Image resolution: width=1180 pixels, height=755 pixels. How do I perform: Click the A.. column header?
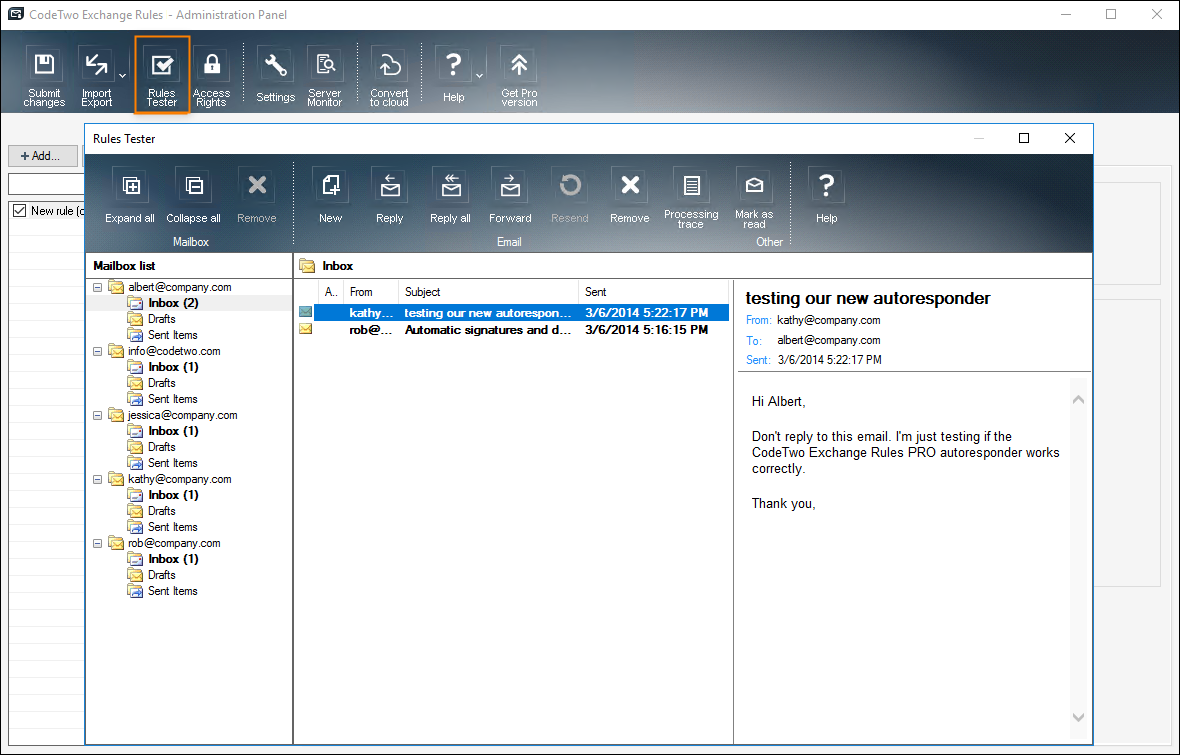pos(330,292)
